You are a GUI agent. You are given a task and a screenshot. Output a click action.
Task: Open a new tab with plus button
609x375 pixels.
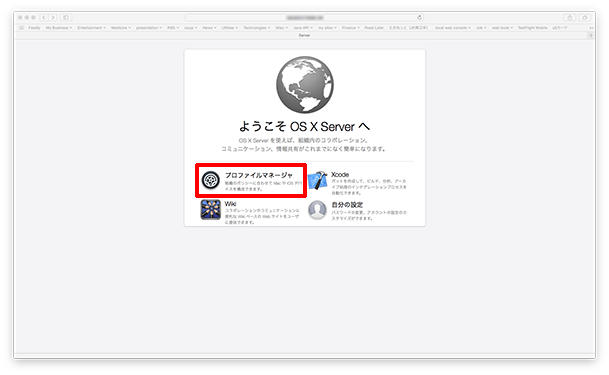tap(591, 35)
